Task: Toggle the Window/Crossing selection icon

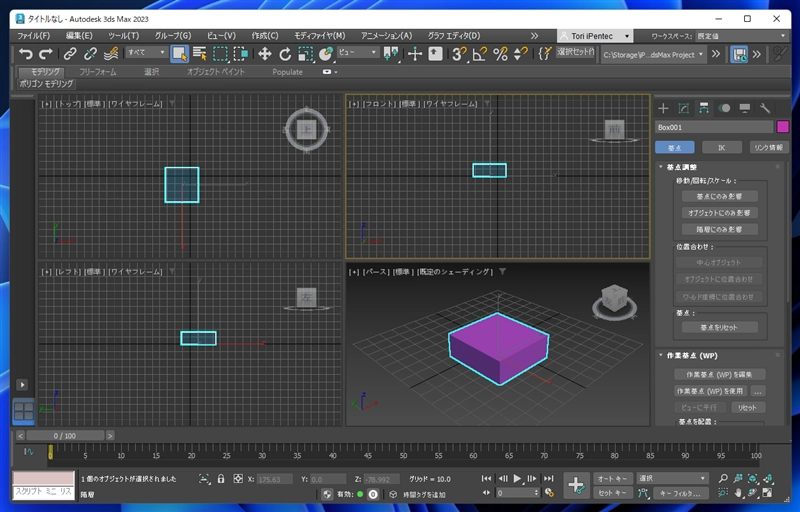Action: point(240,54)
